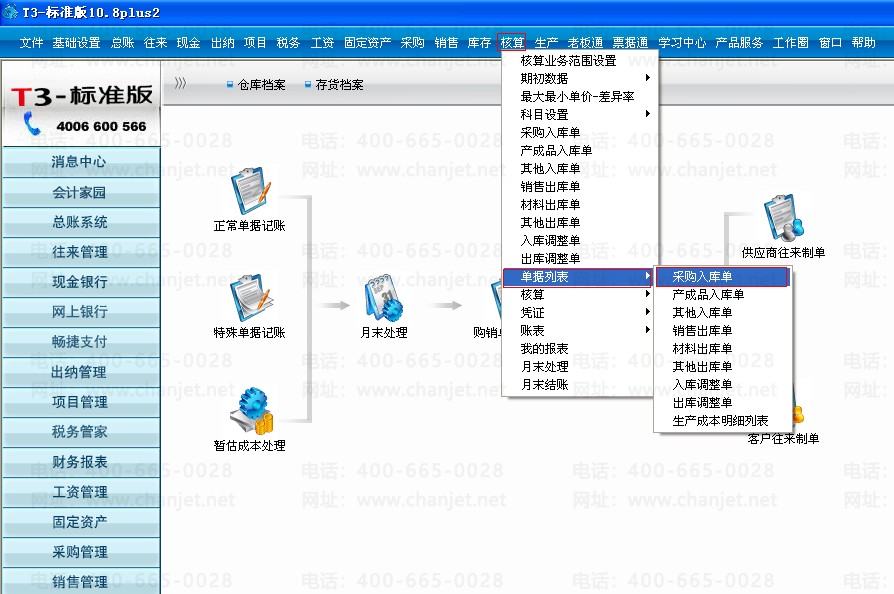Select 产成品入库单 in the submenu
This screenshot has height=594, width=894.
[722, 295]
